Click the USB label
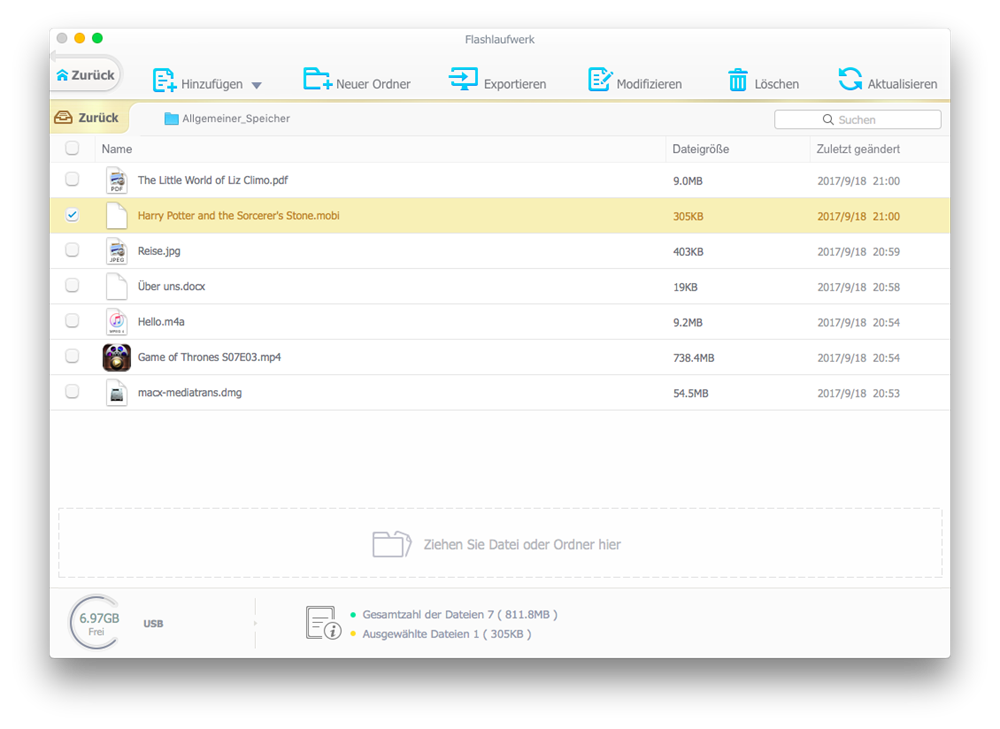 153,624
